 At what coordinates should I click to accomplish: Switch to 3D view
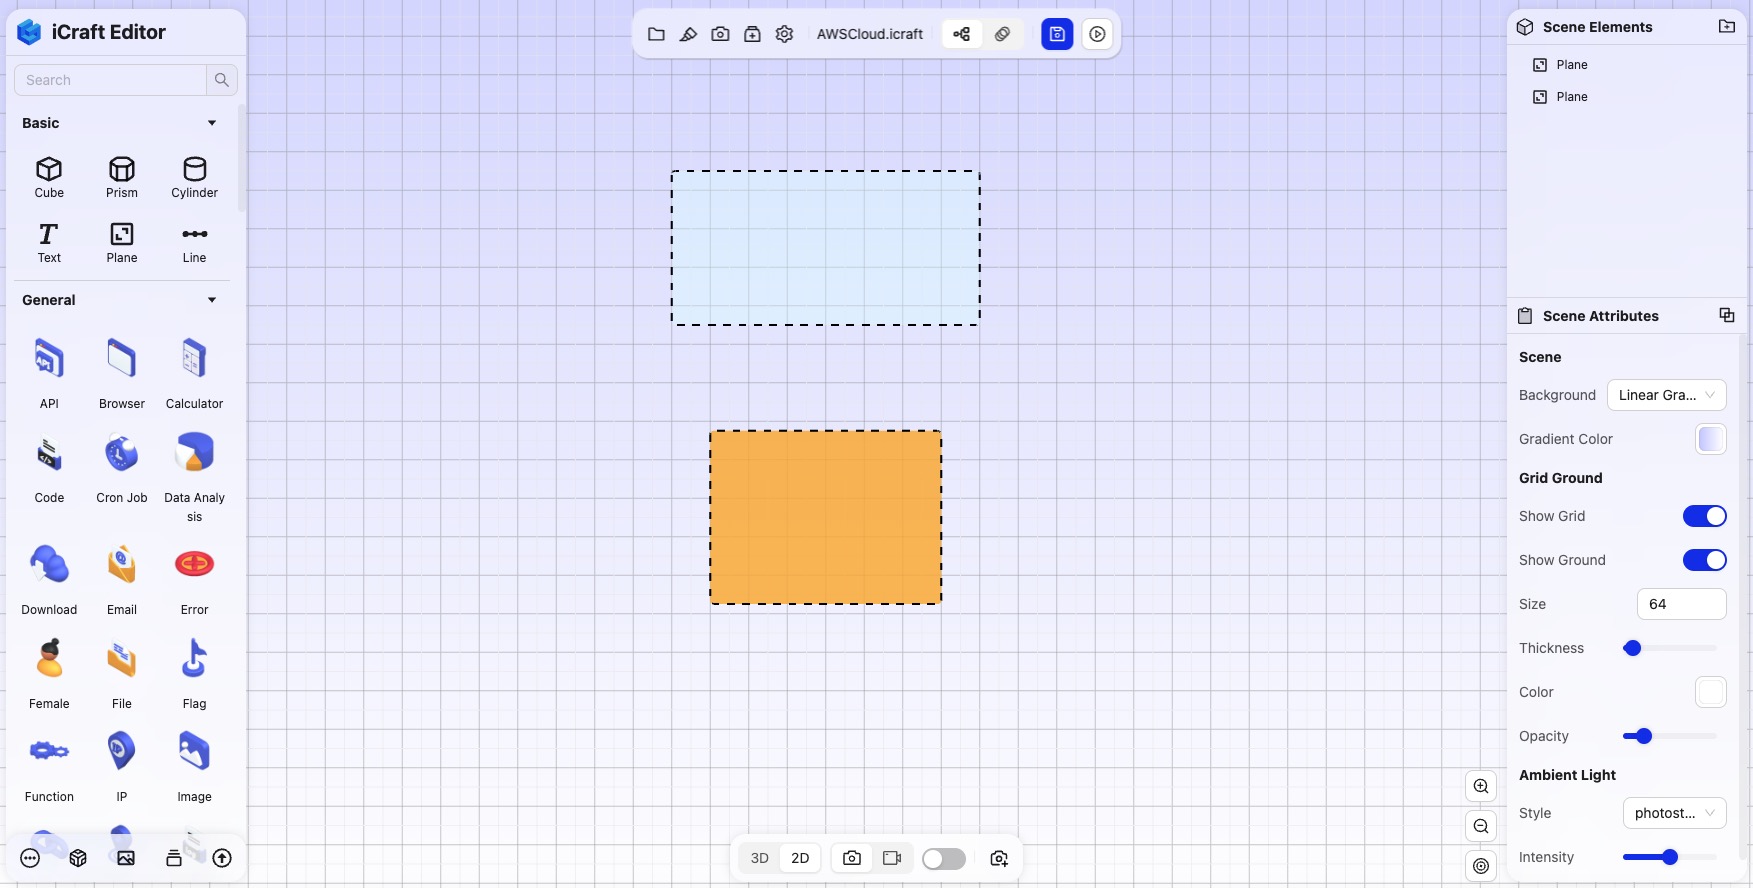(x=760, y=858)
